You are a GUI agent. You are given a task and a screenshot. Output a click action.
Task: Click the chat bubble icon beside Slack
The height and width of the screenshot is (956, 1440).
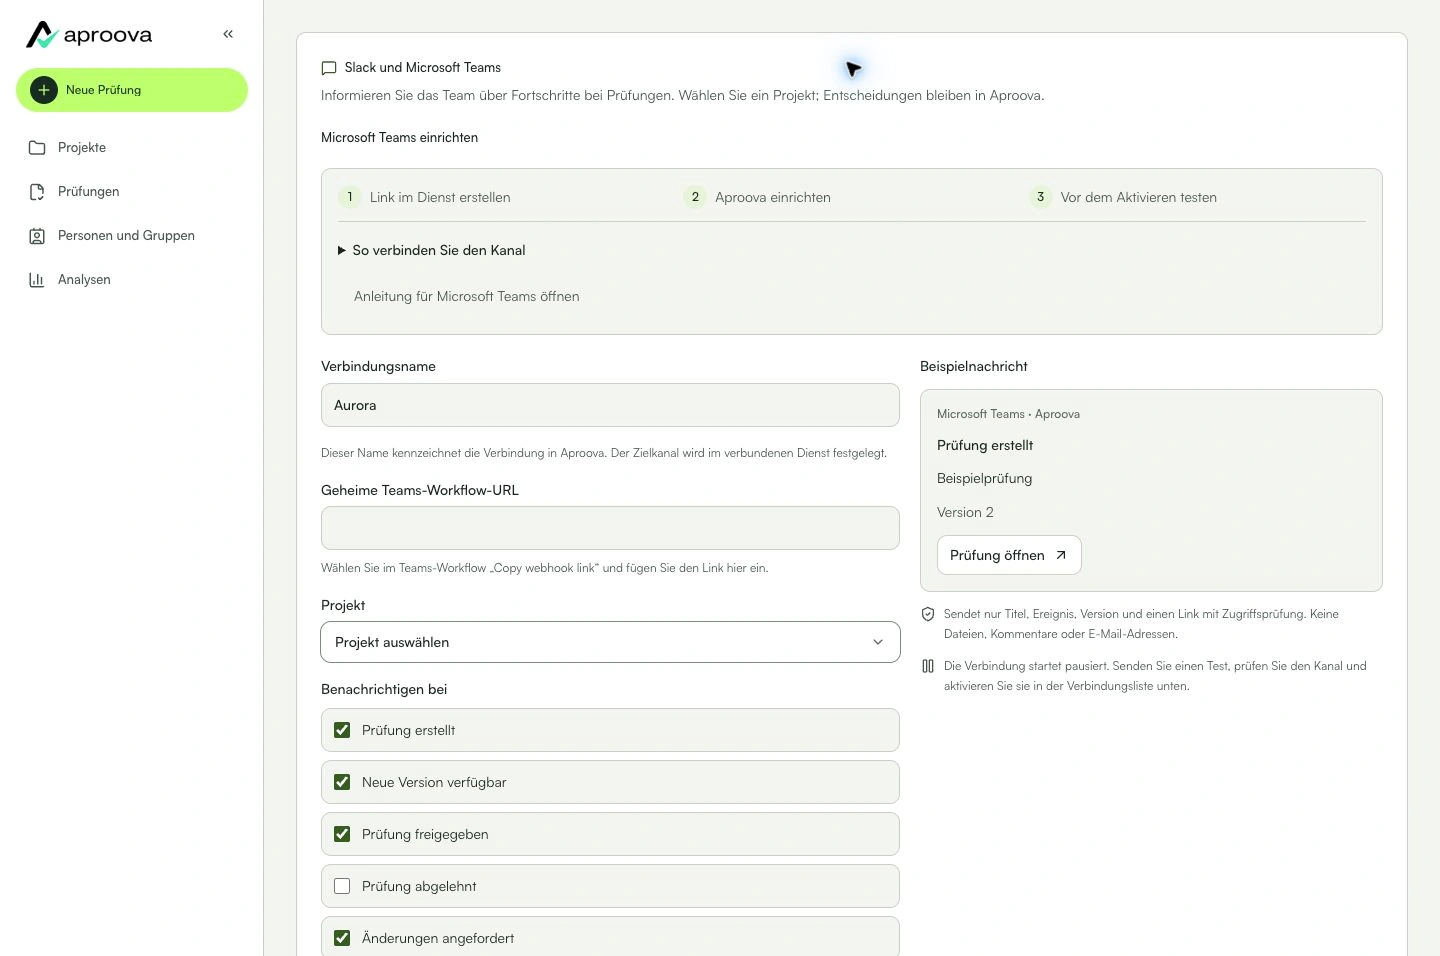329,68
